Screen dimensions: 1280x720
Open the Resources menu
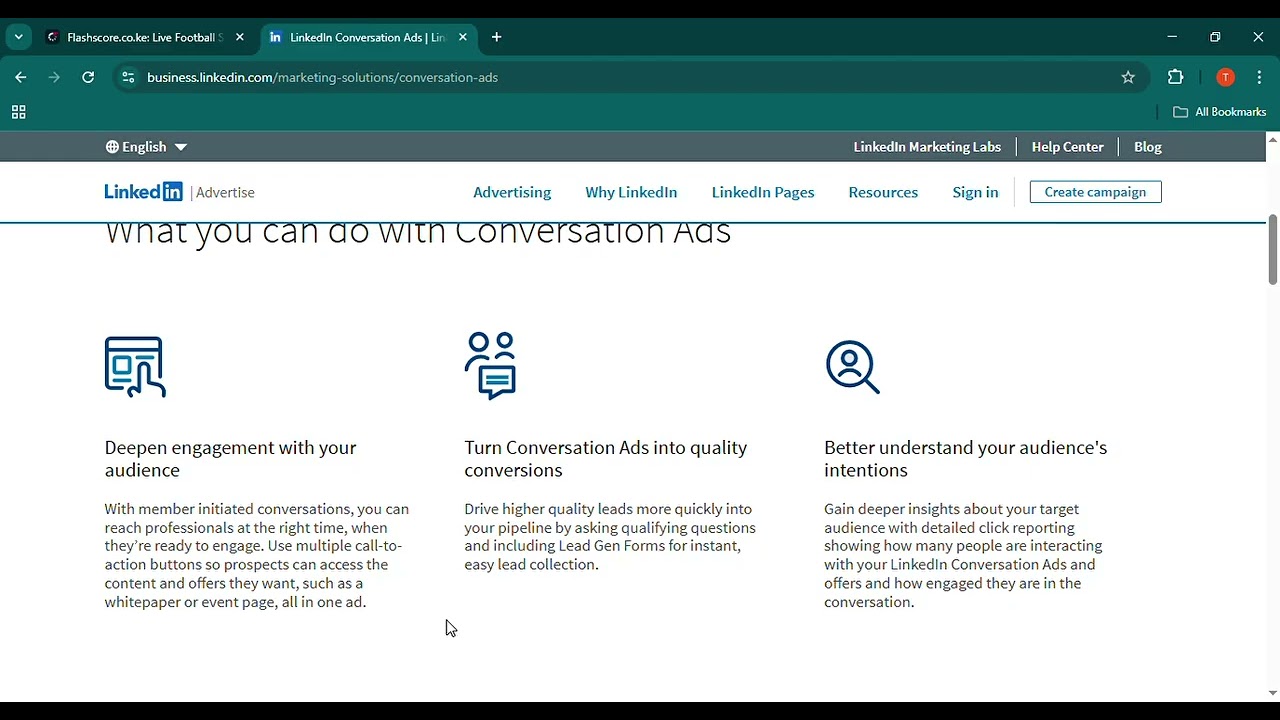[x=883, y=192]
